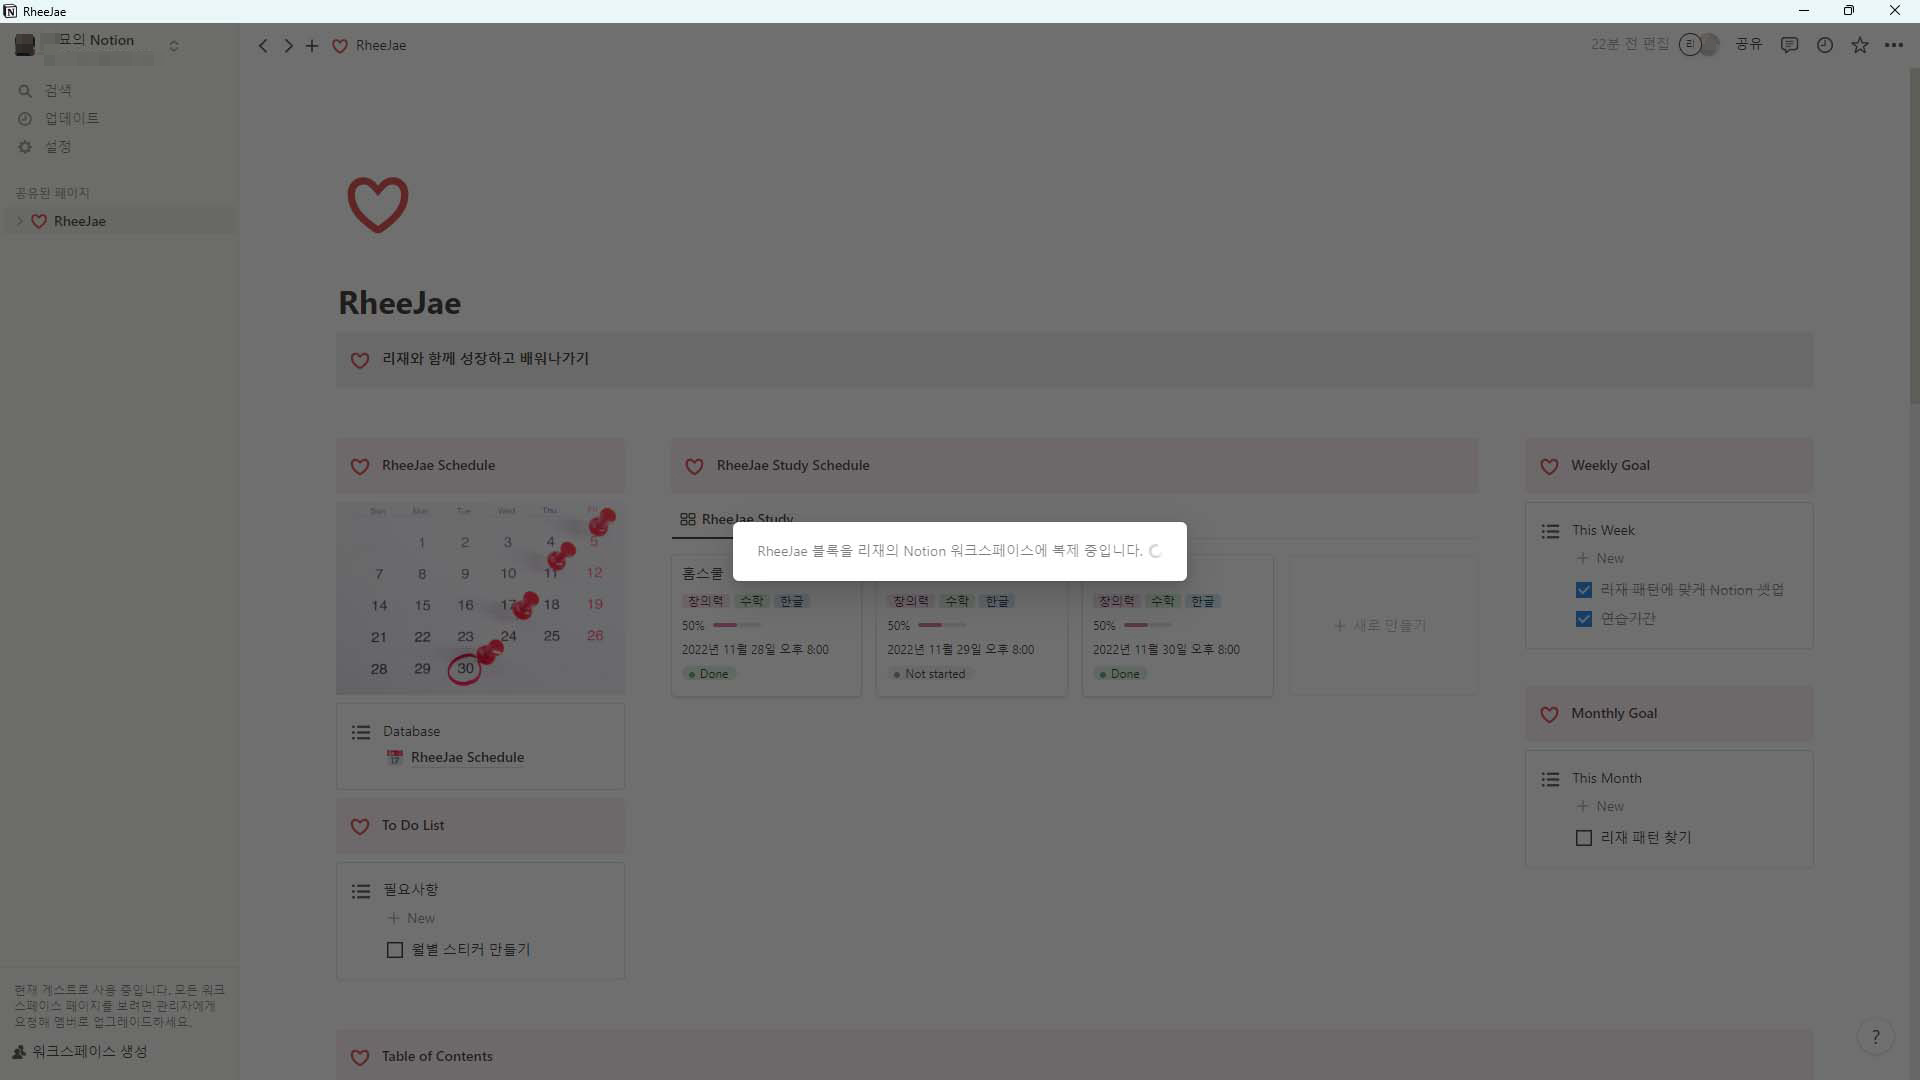The height and width of the screenshot is (1080, 1920).
Task: Click the new page plus icon
Action: pyautogui.click(x=312, y=46)
